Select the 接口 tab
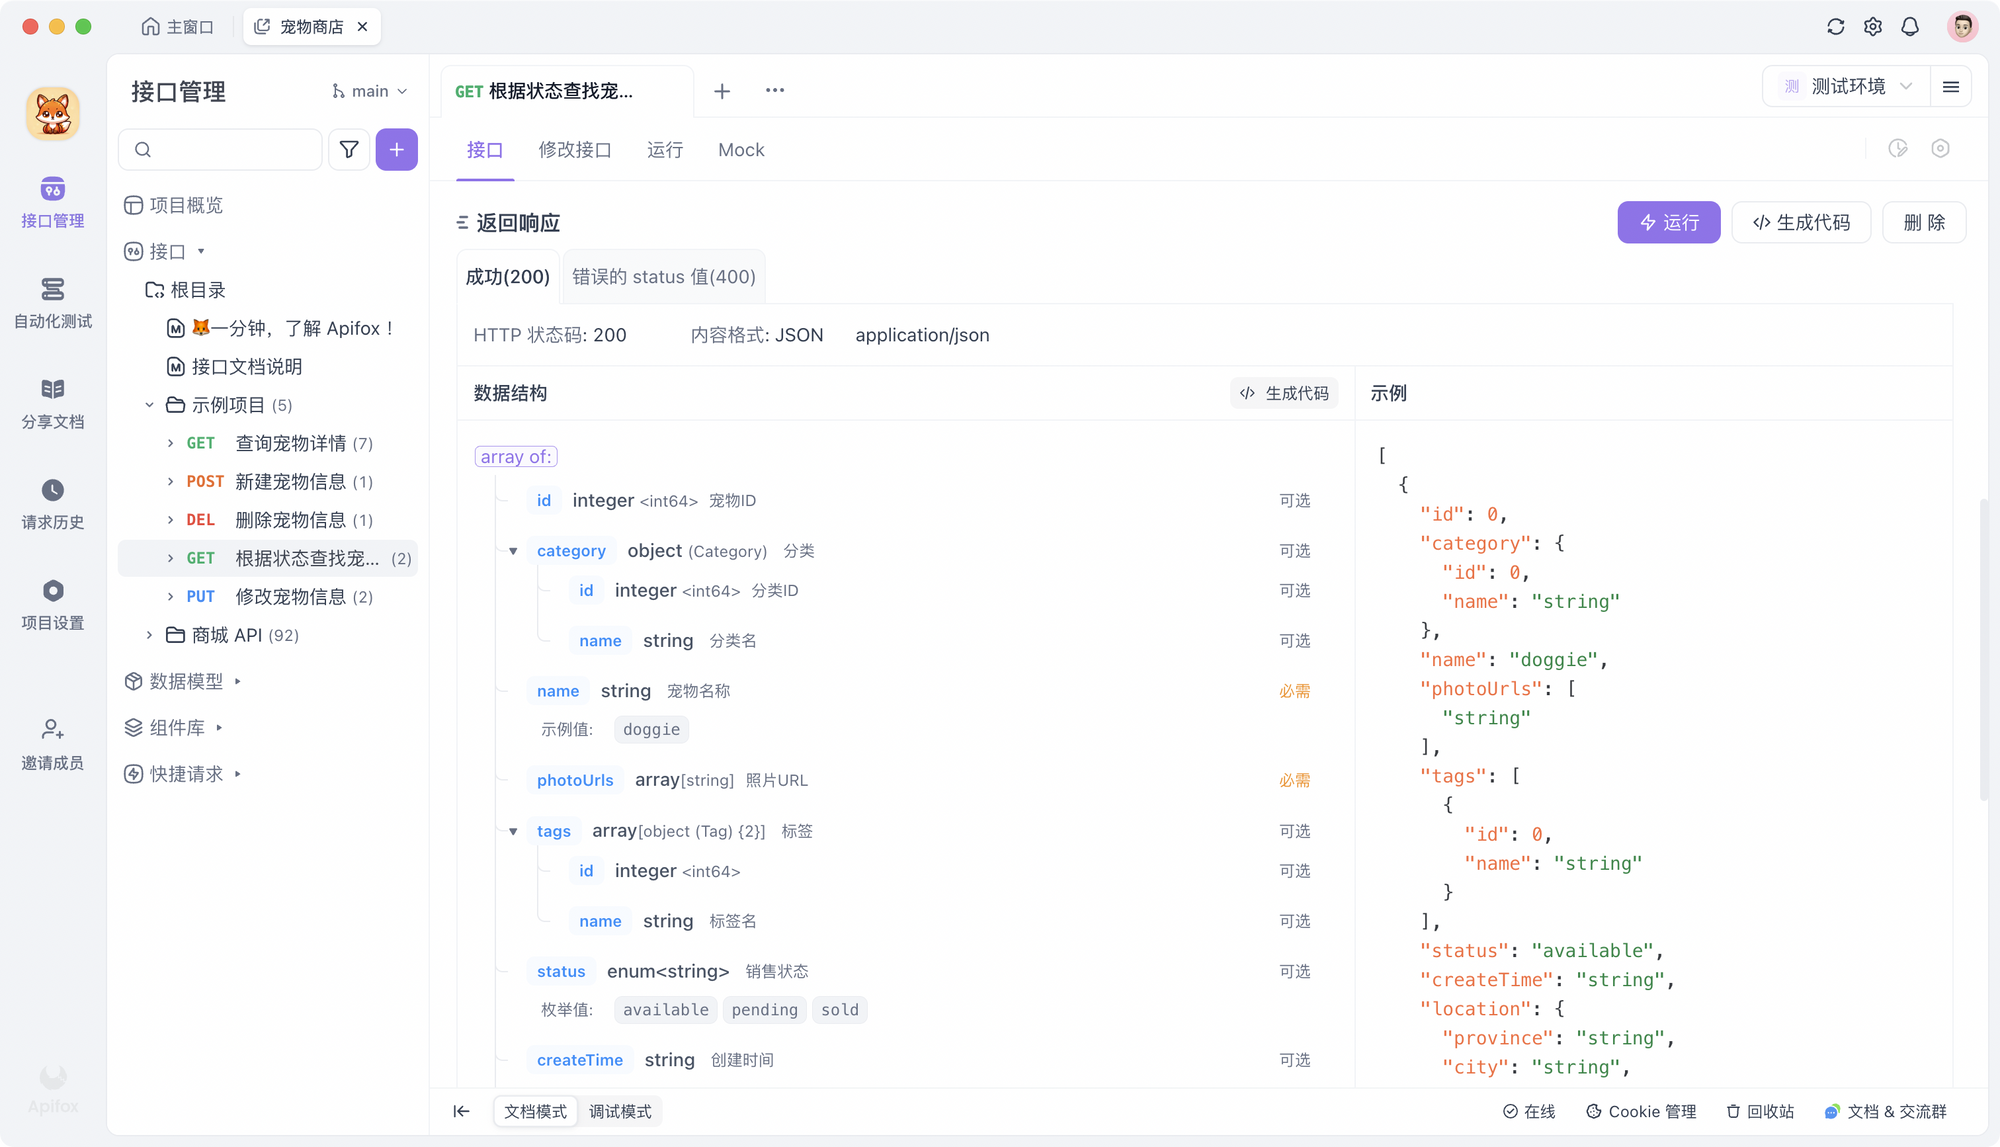Image resolution: width=2000 pixels, height=1147 pixels. tap(485, 150)
